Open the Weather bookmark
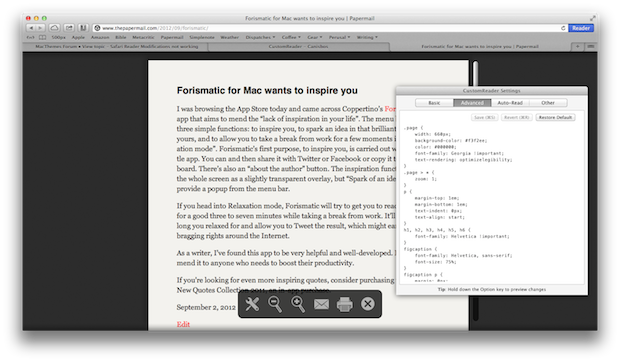620x362 pixels. (x=229, y=37)
